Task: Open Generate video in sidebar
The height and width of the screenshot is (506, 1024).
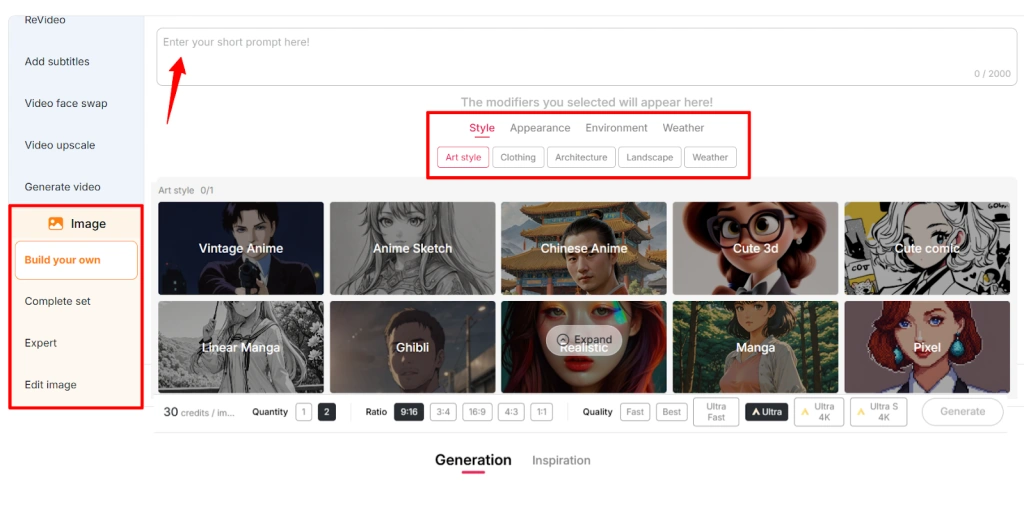Action: (63, 187)
